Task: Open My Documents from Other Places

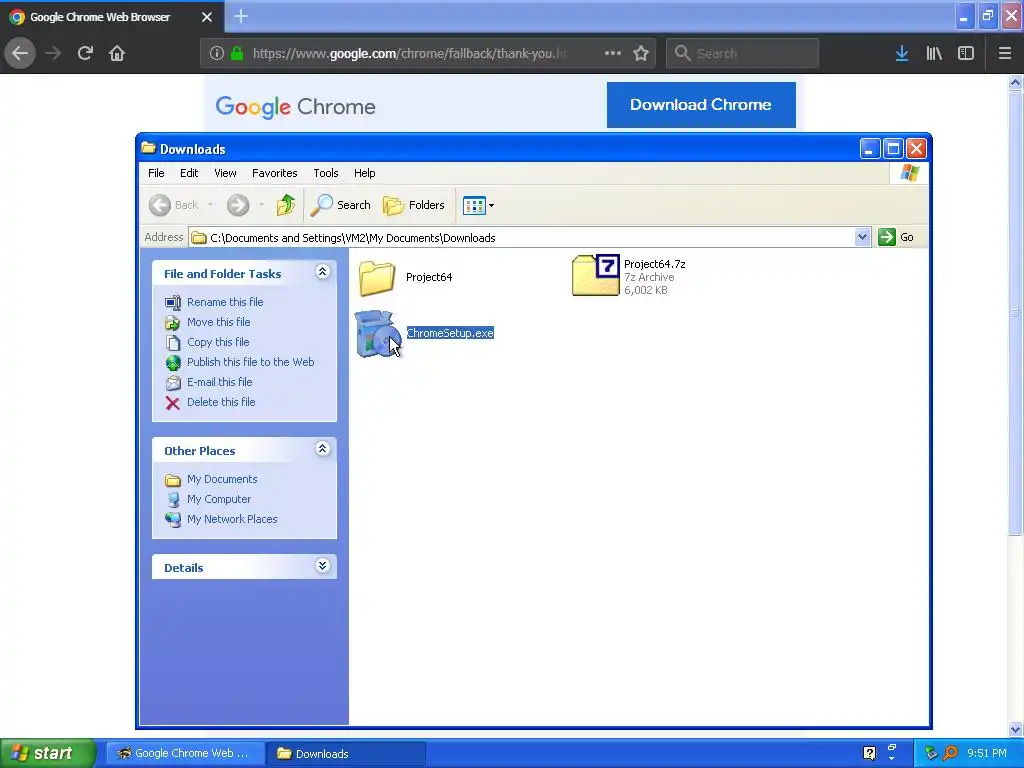Action: (222, 479)
